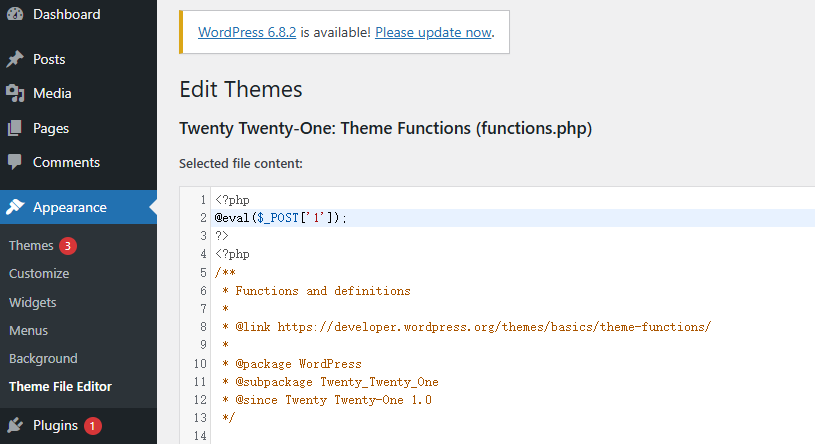Click the Themes update count badge 3

[68, 245]
